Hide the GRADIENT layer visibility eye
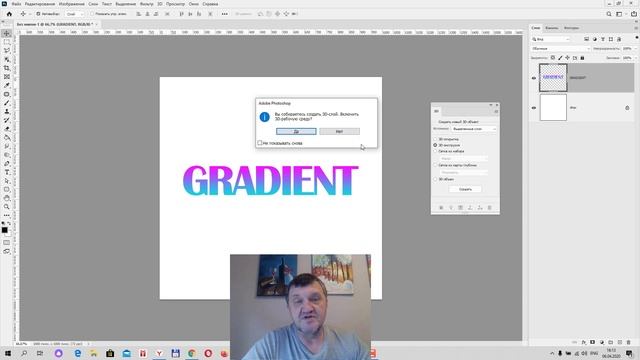Image resolution: width=640 pixels, height=360 pixels. [x=534, y=78]
